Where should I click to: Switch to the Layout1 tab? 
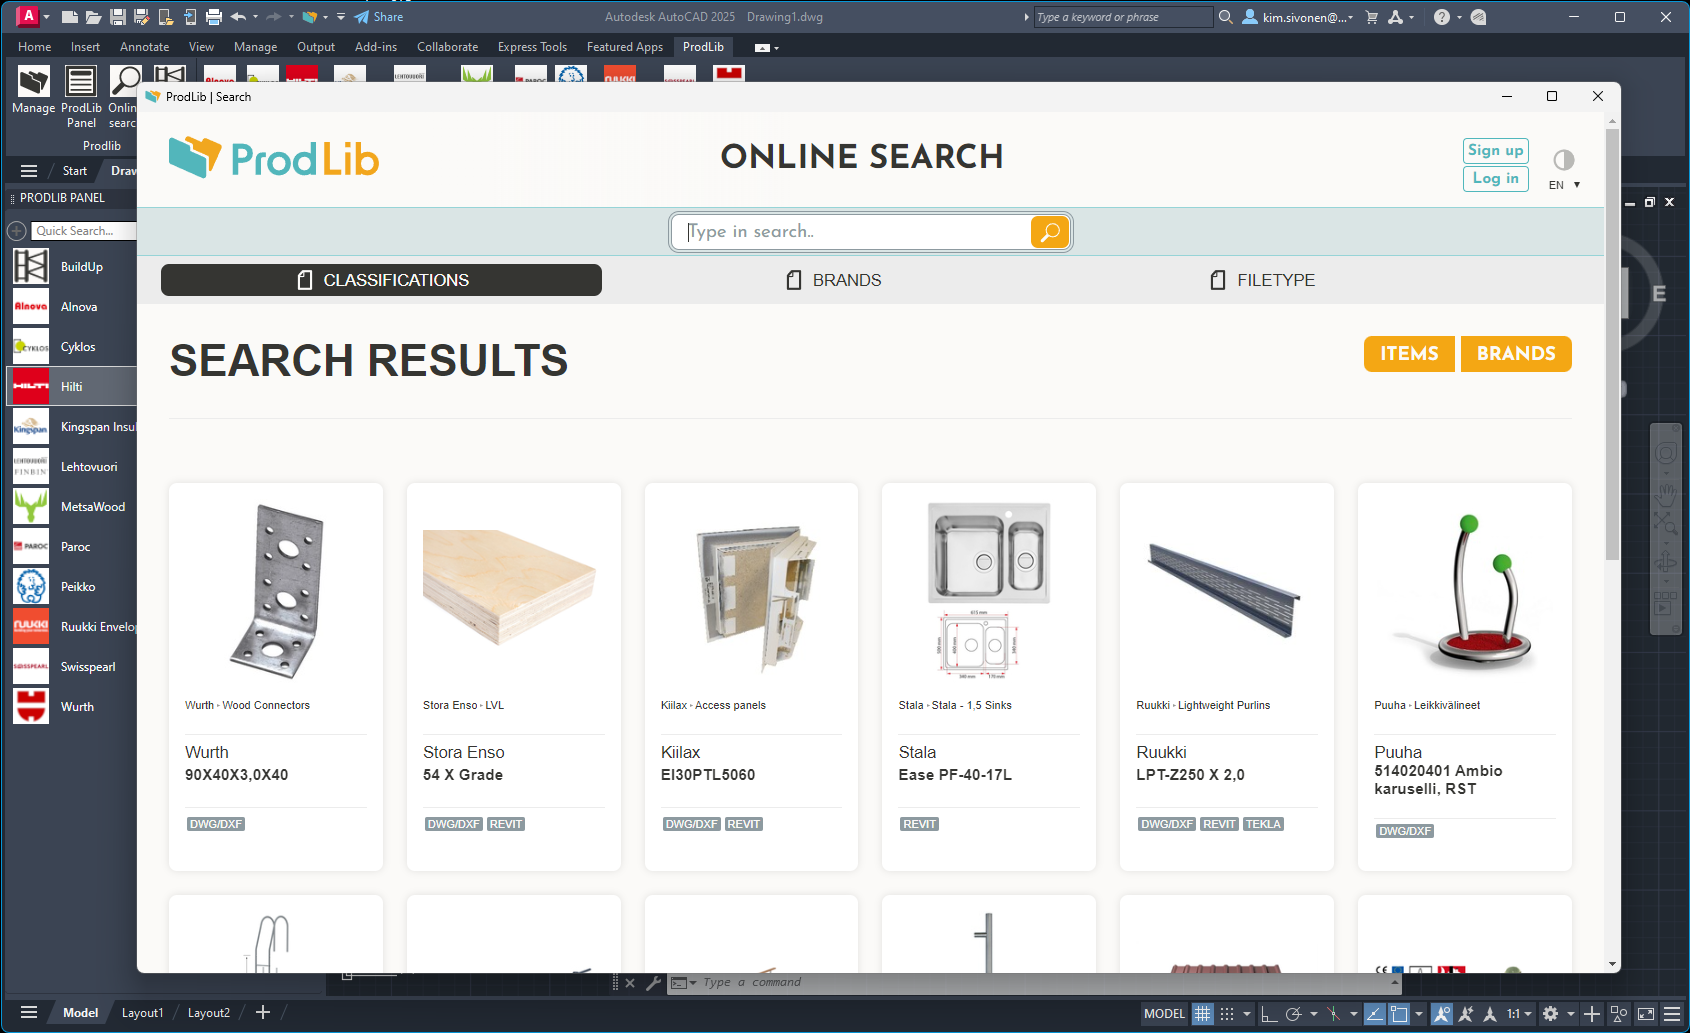[142, 1013]
